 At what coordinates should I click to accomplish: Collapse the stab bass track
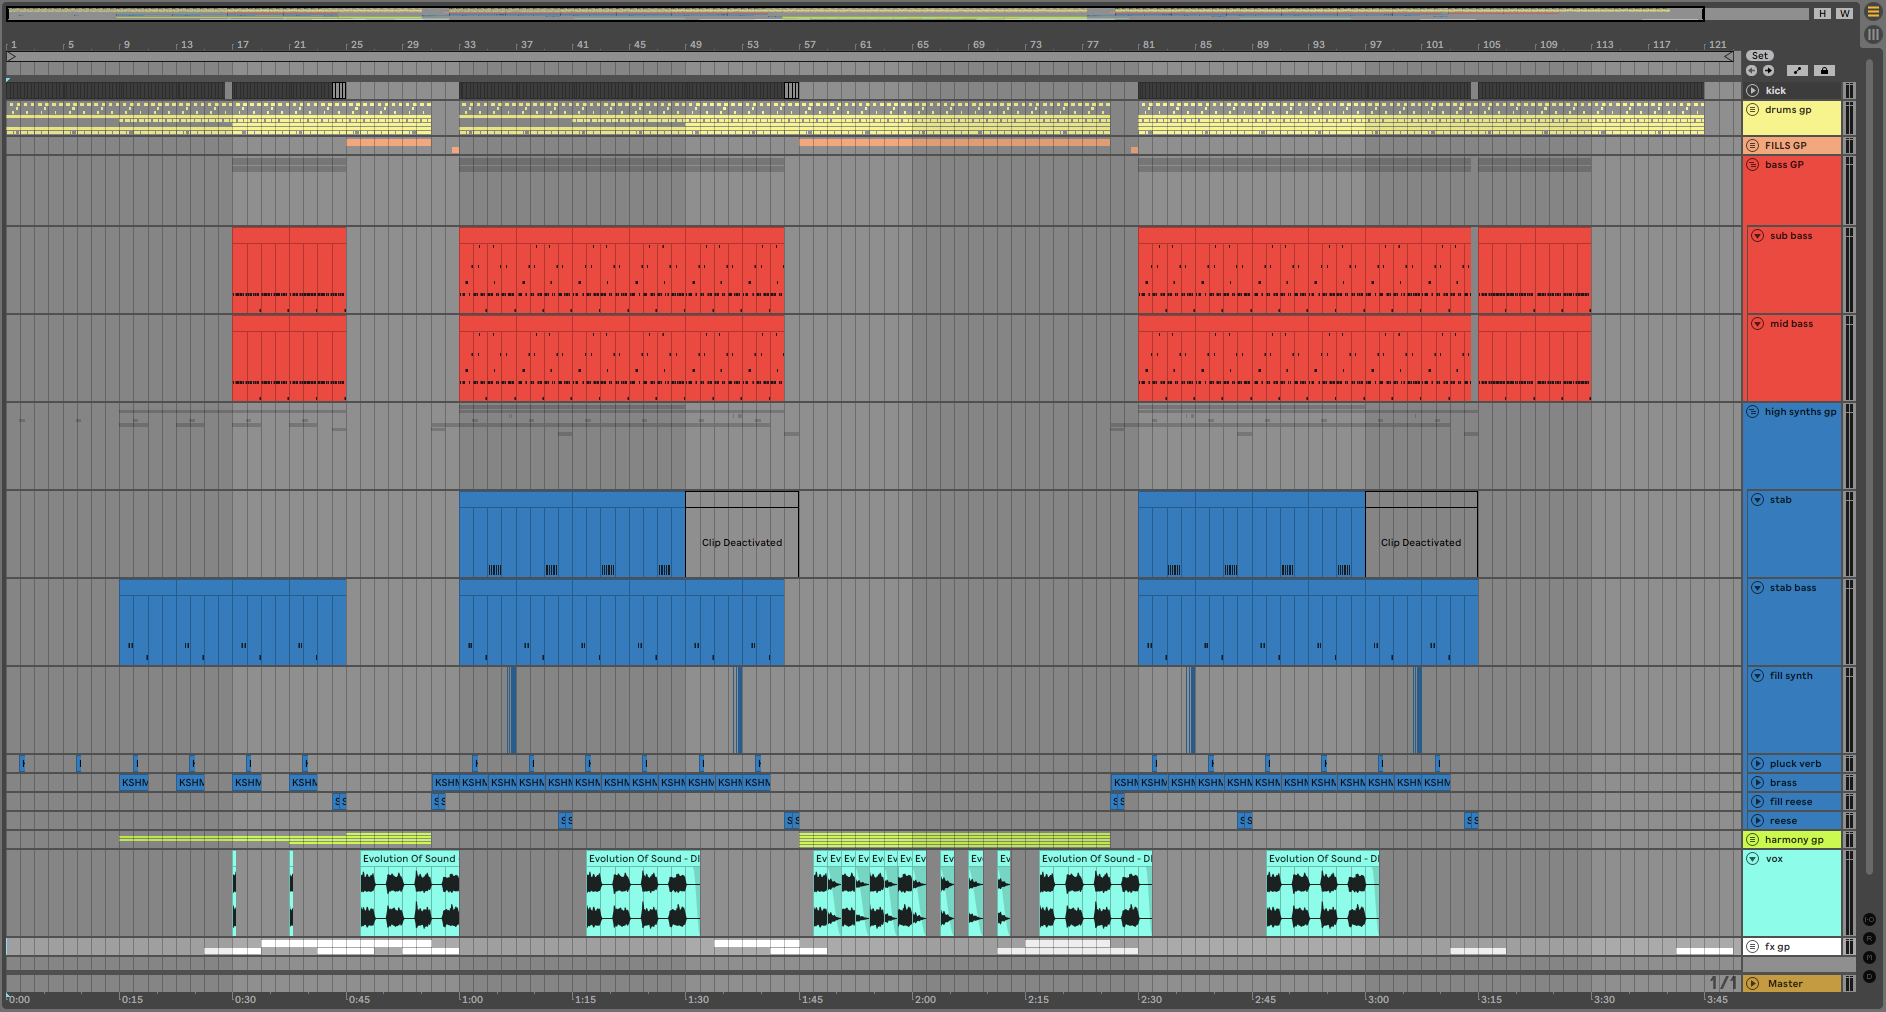(1757, 587)
